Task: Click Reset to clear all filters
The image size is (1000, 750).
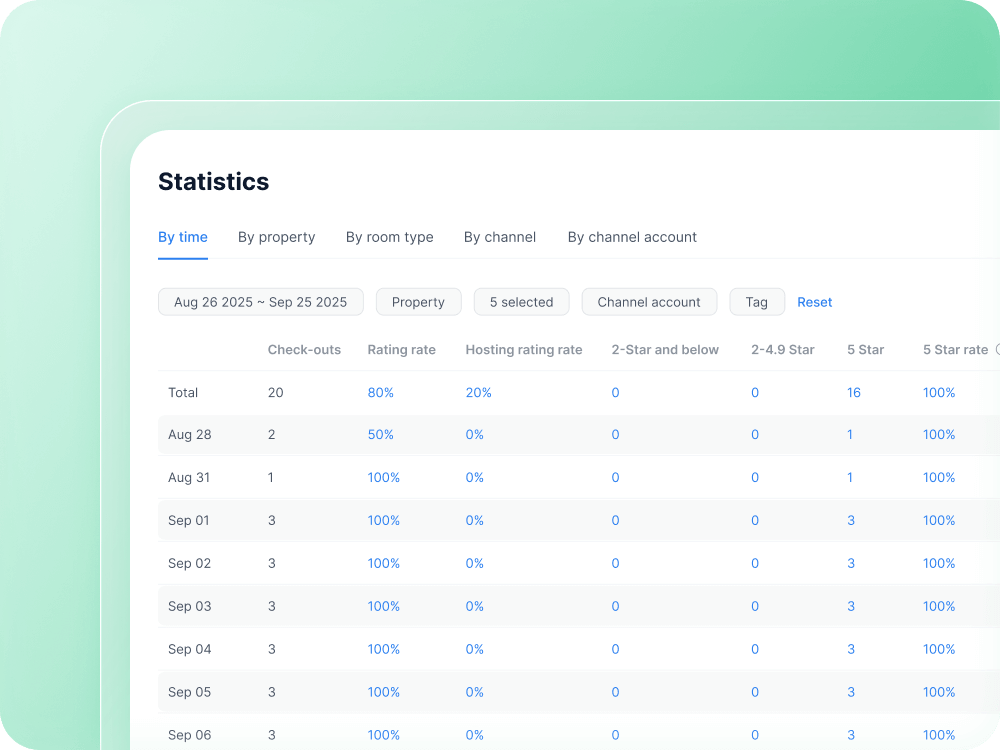Action: pos(814,301)
